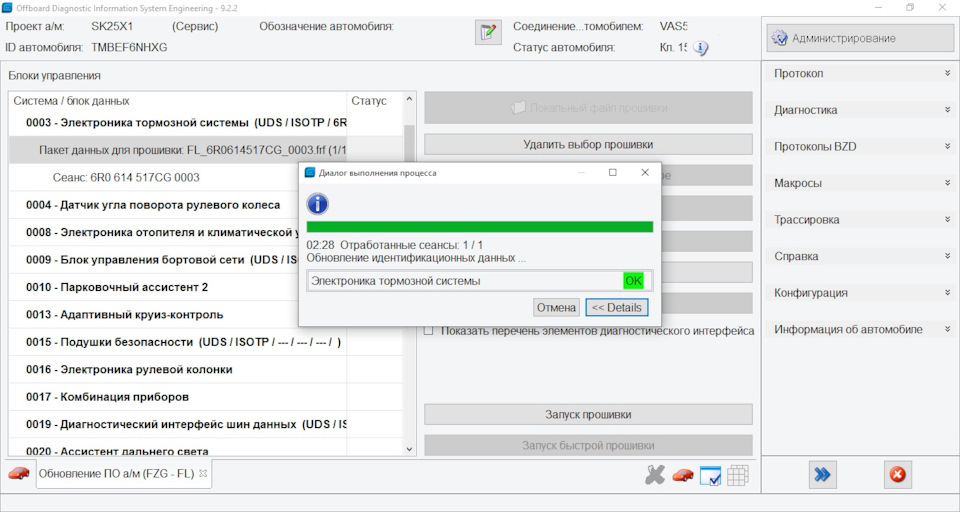Expand the Протоколы BZD section
Viewport: 960px width, 512px height.
point(861,146)
